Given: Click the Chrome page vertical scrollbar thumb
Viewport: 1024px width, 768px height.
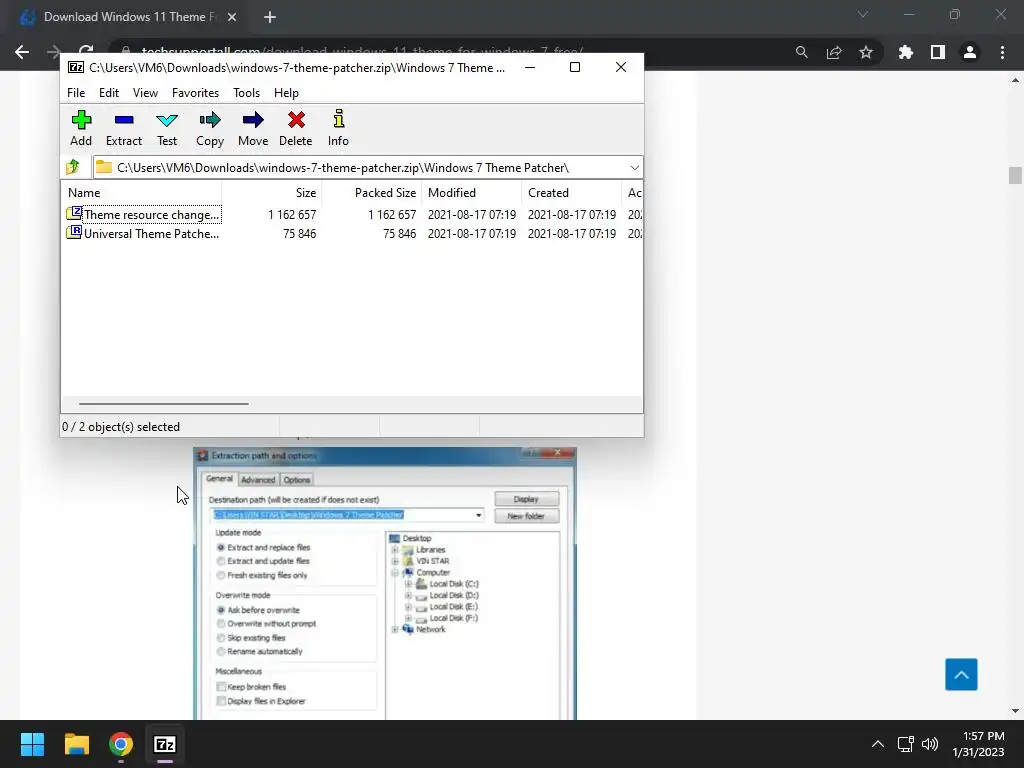Looking at the screenshot, I should point(1015,175).
